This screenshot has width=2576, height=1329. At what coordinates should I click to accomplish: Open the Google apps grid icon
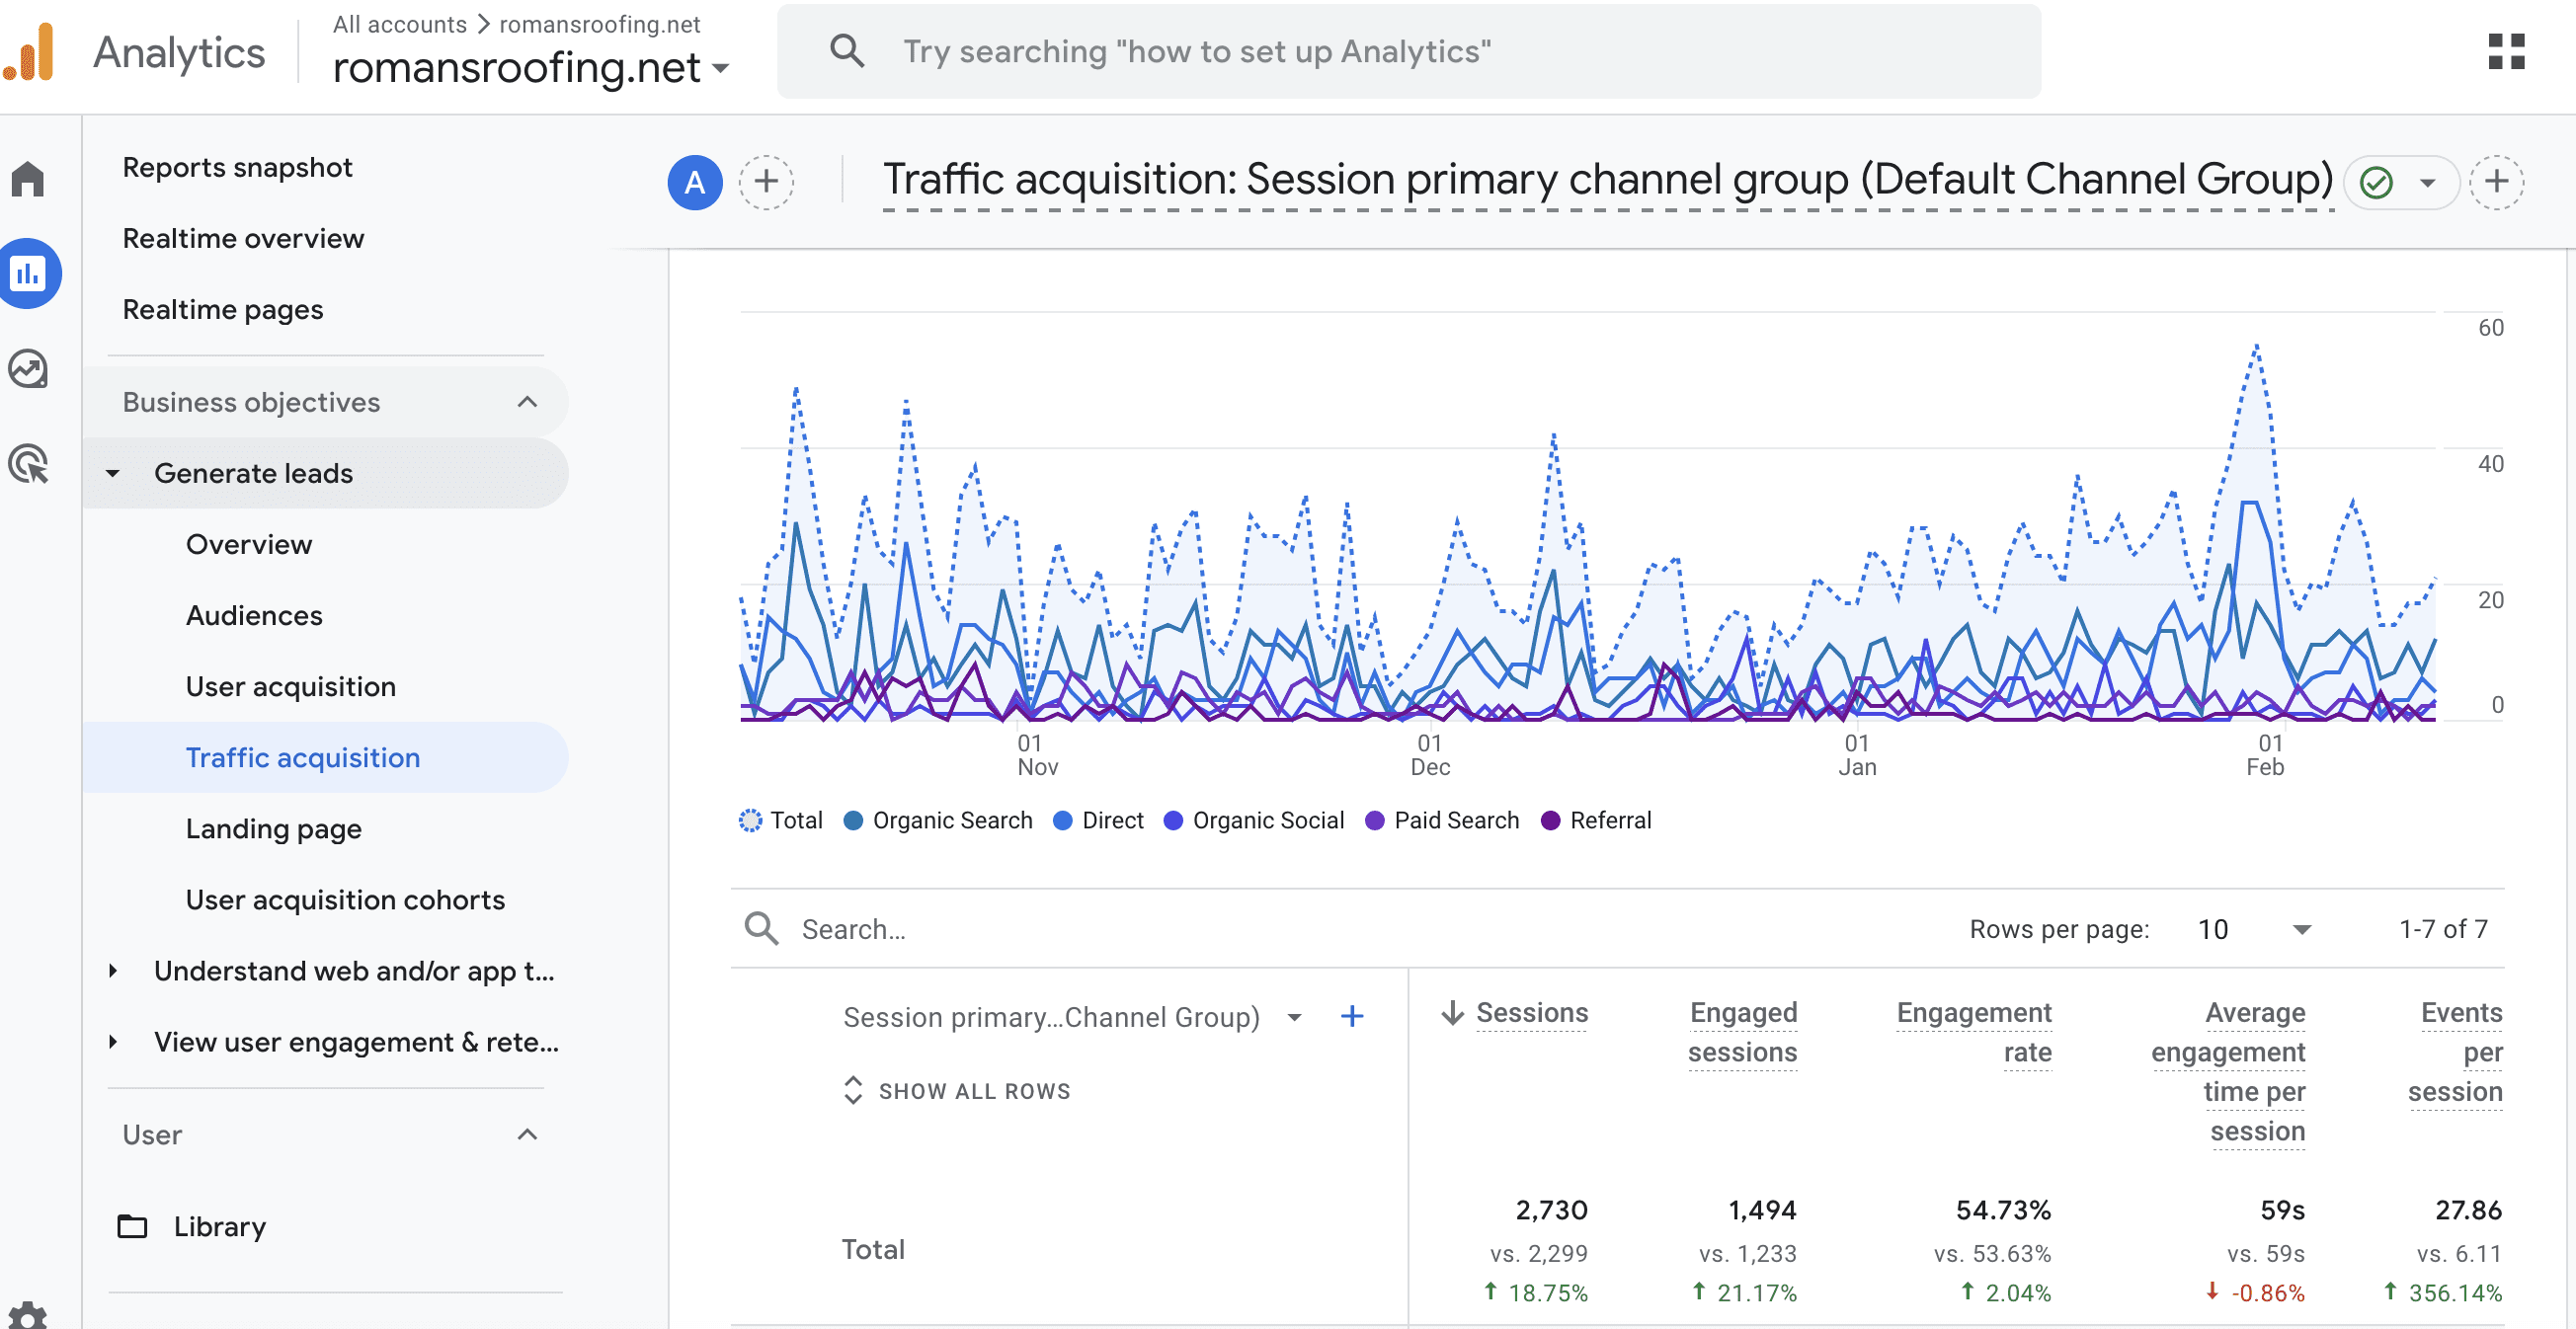point(2507,52)
